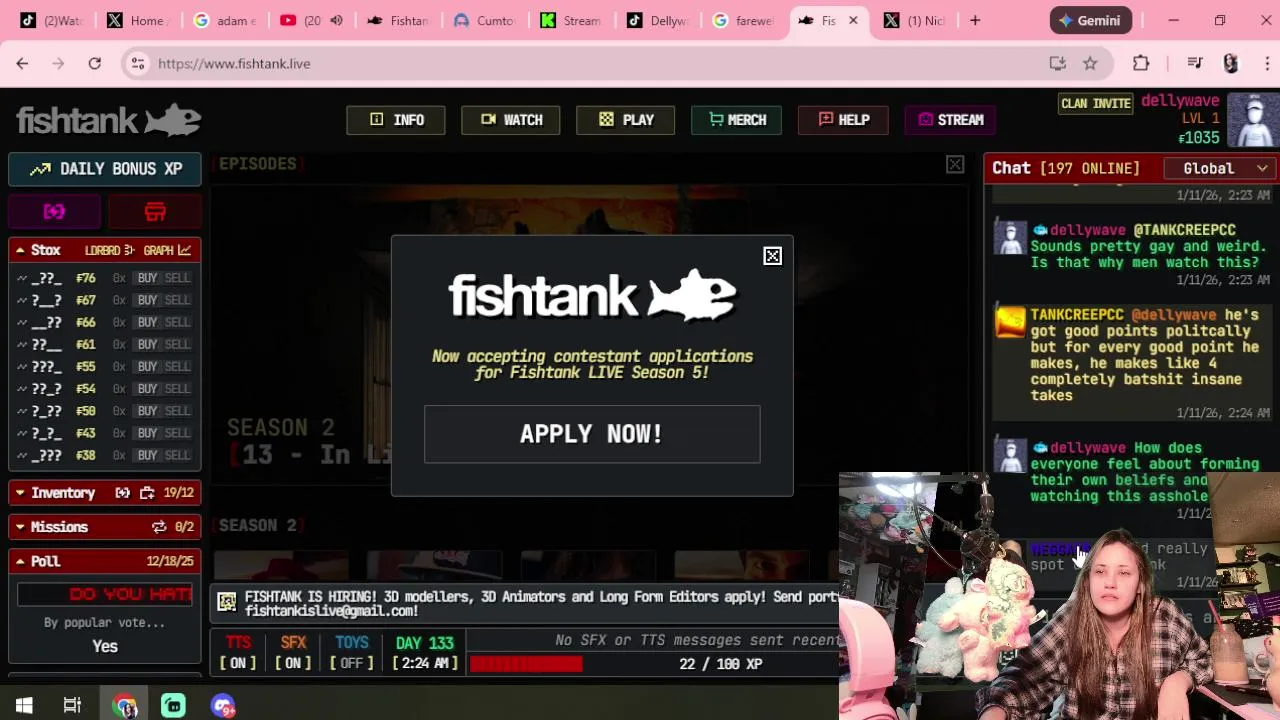The image size is (1280, 720).
Task: Open Chrome from the taskbar
Action: [x=124, y=706]
